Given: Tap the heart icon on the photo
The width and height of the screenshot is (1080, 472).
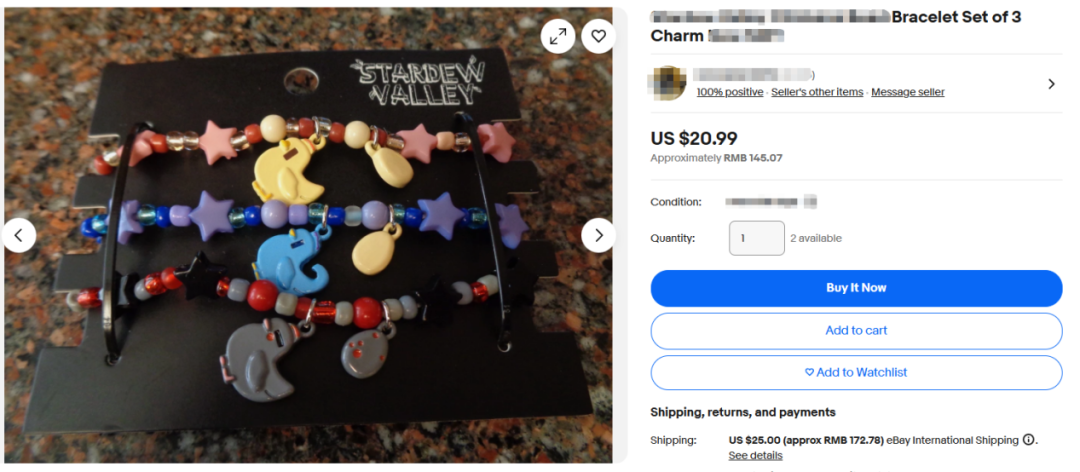Looking at the screenshot, I should (x=599, y=37).
